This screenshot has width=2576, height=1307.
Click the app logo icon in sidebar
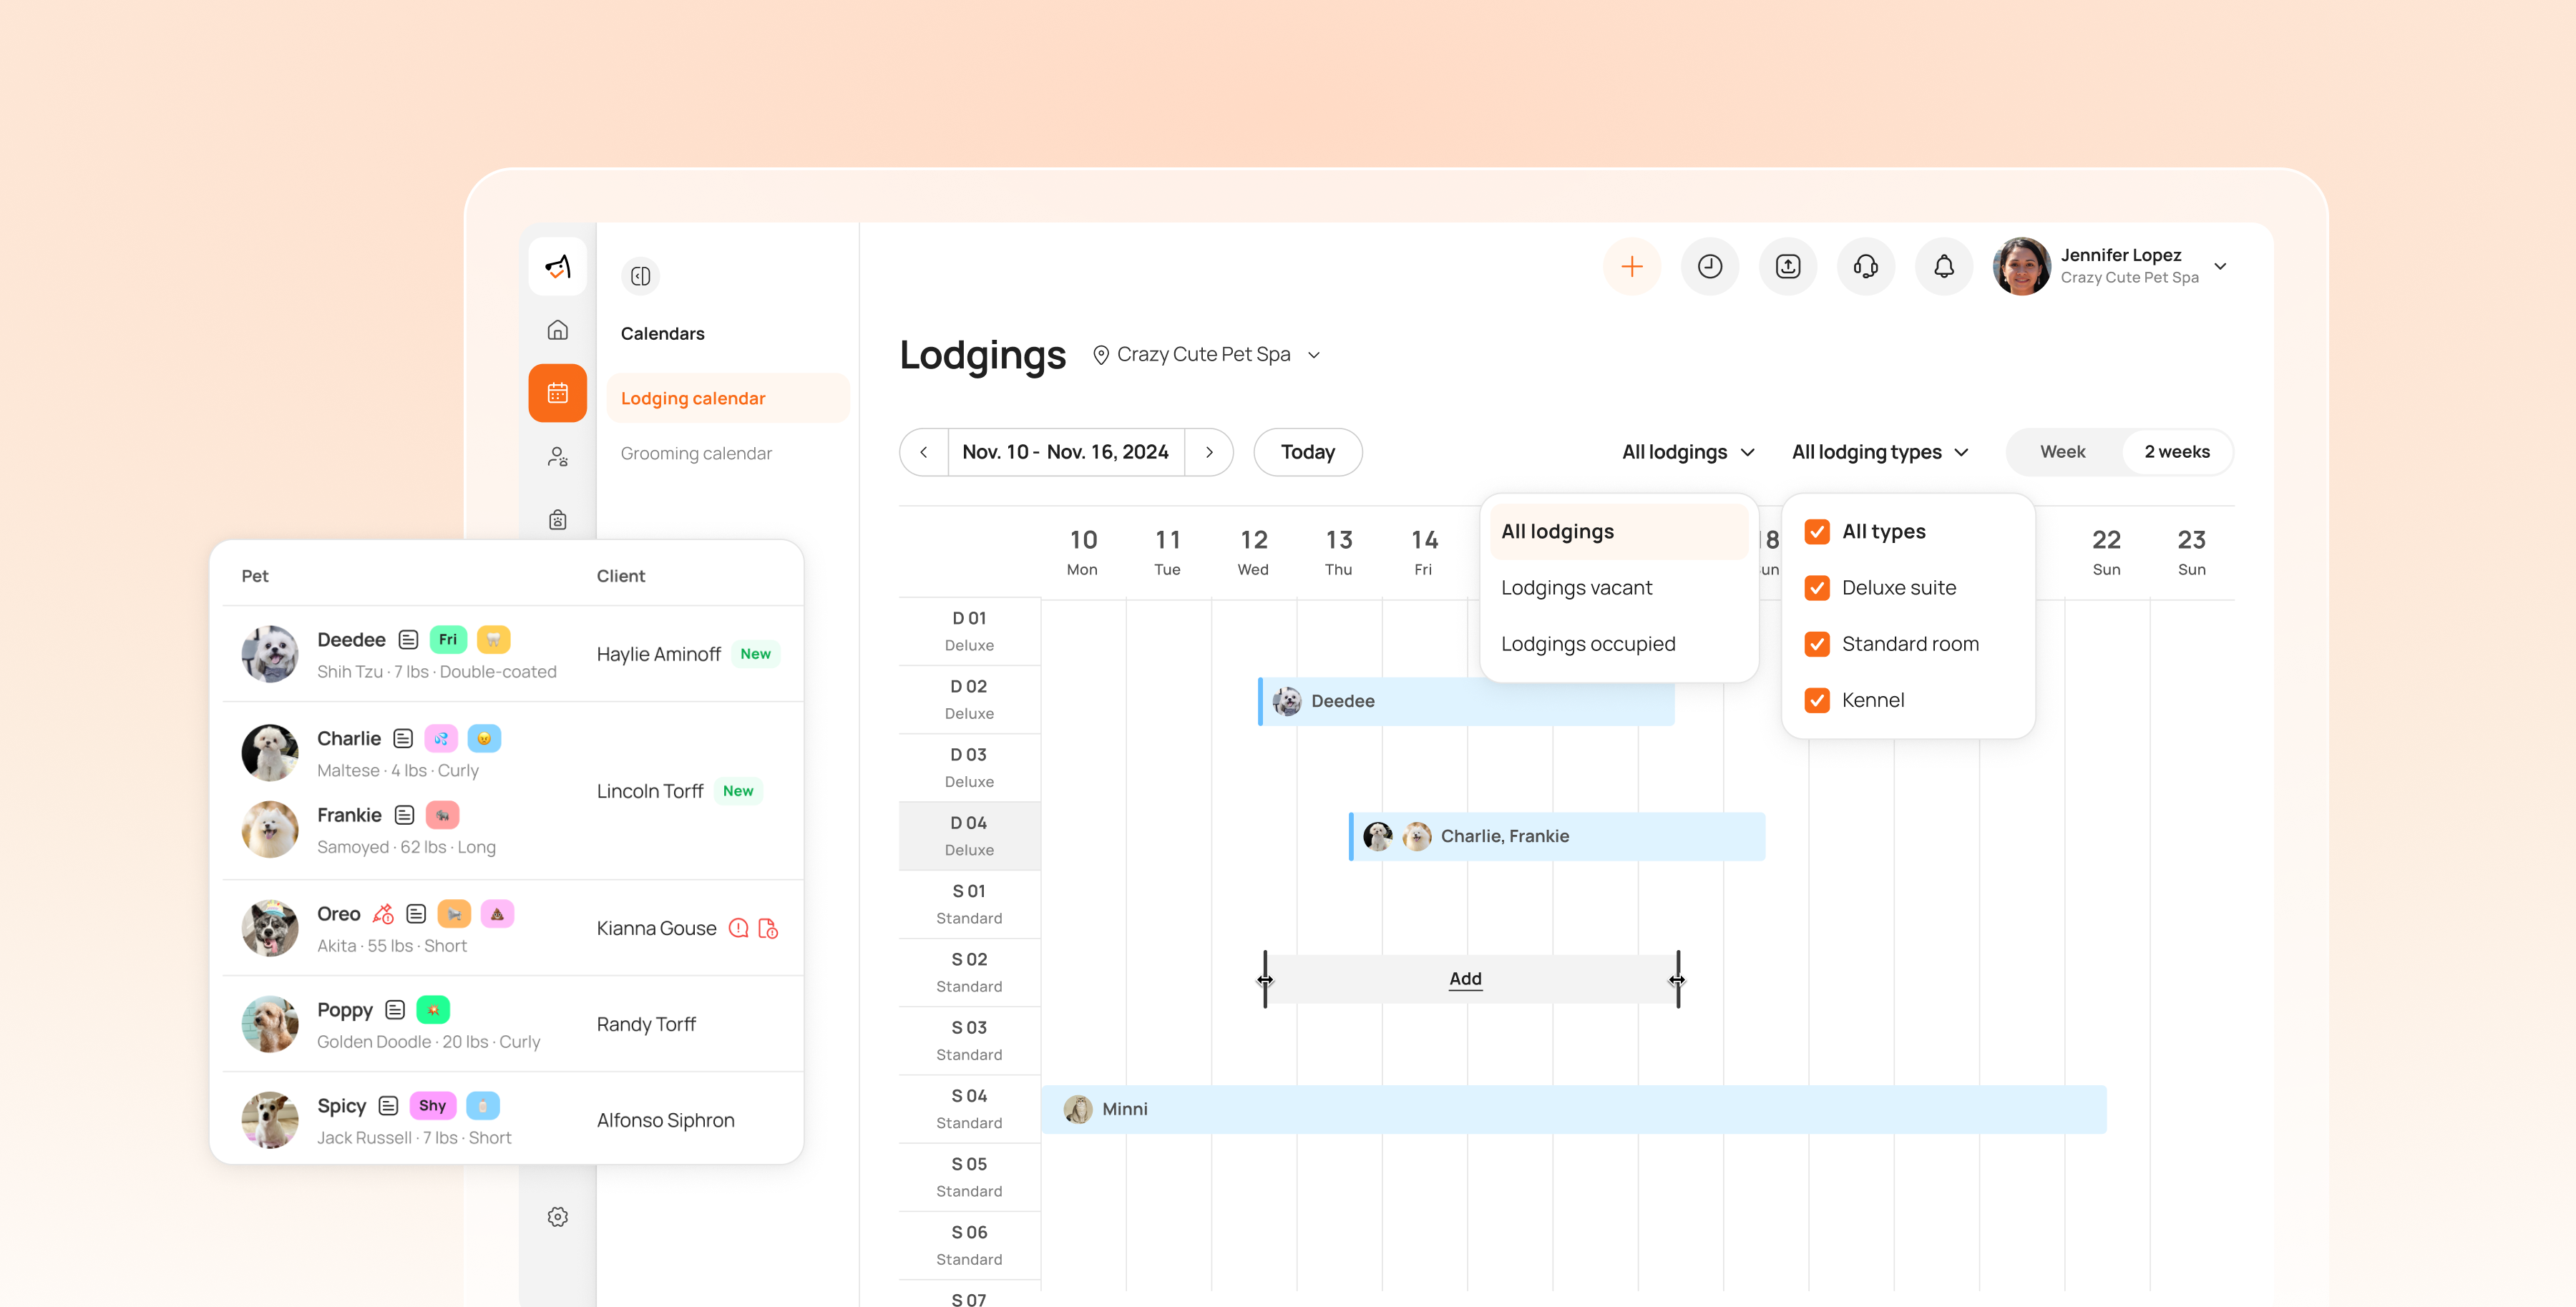click(557, 266)
